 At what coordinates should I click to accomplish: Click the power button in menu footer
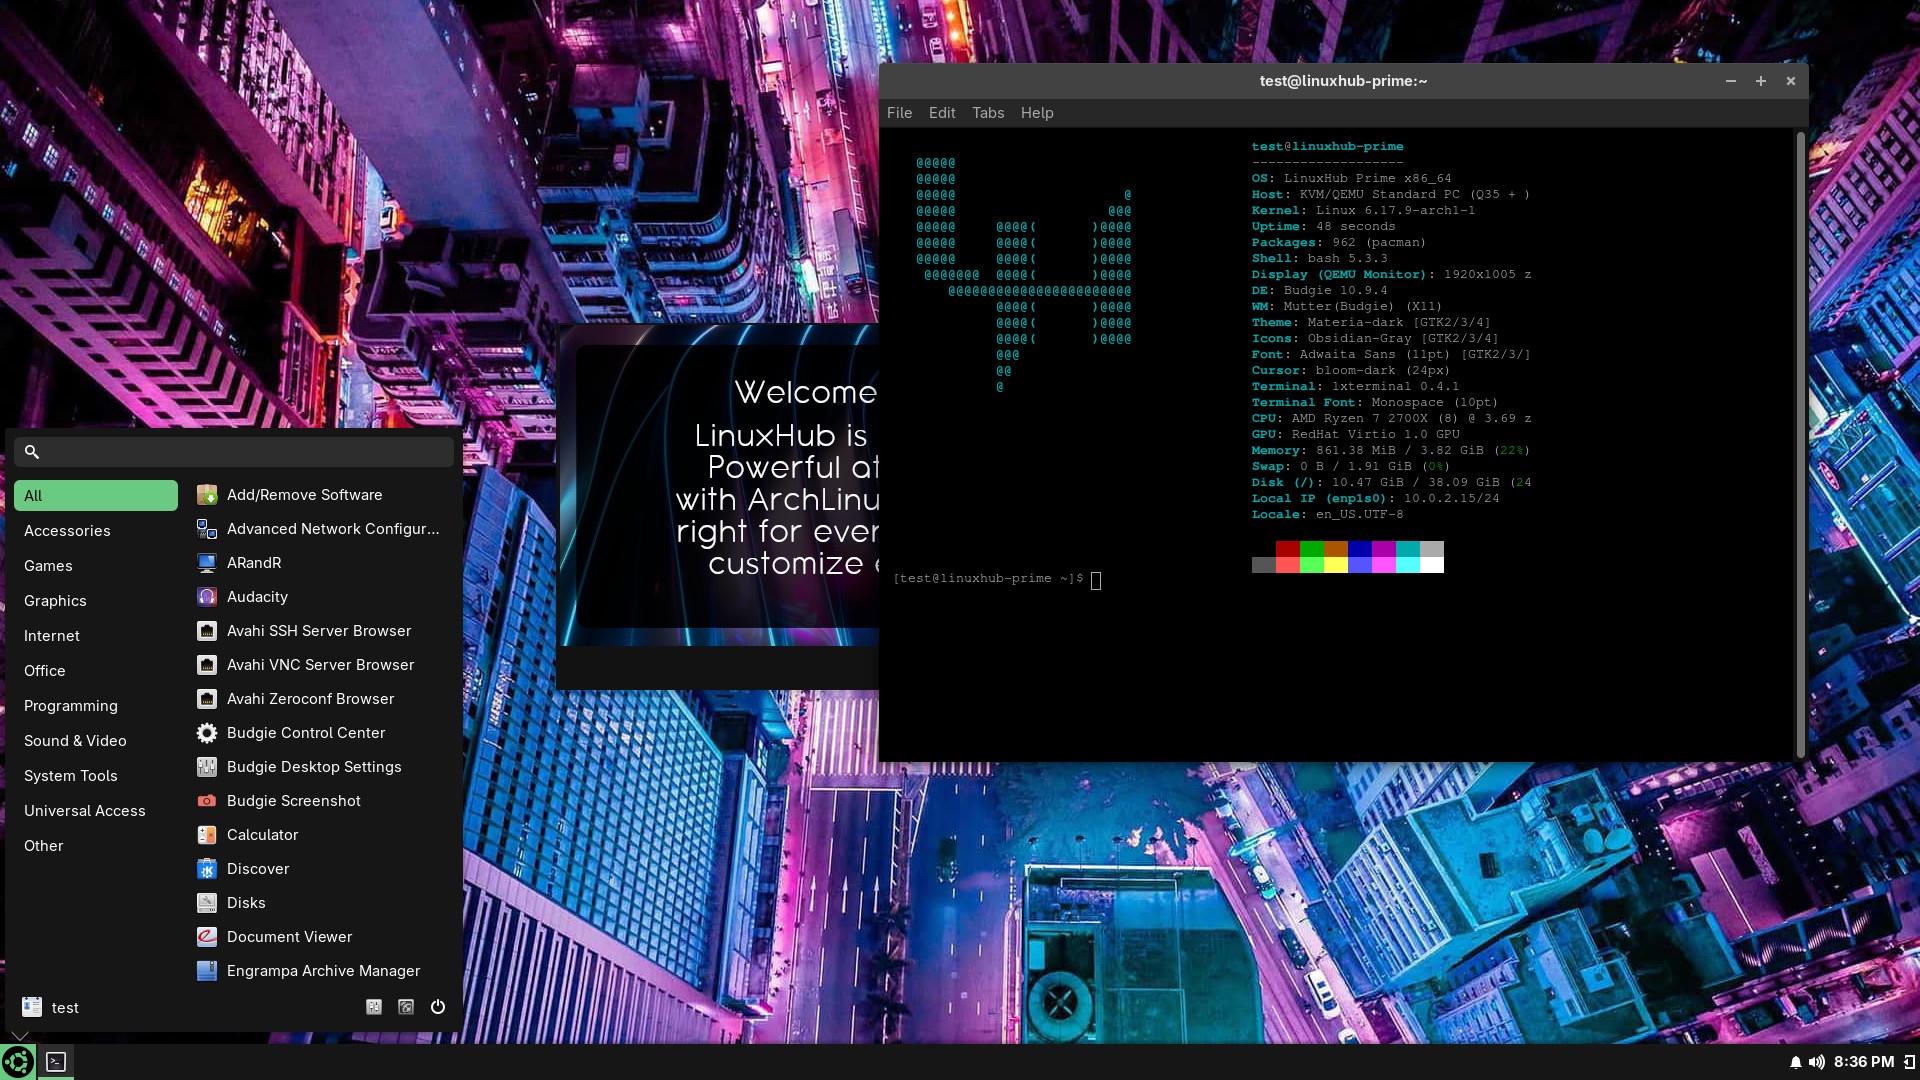[438, 1007]
